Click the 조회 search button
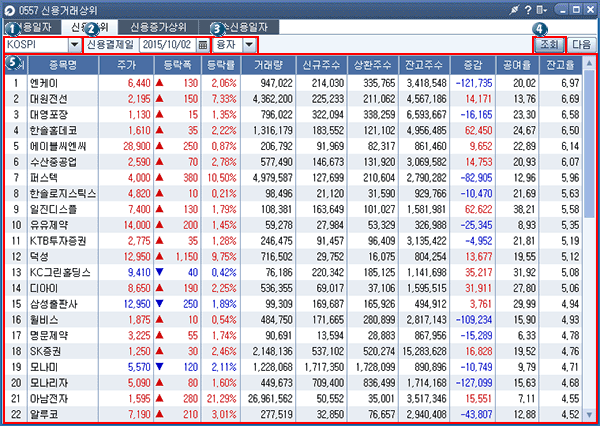This screenshot has width=600, height=426. point(549,45)
